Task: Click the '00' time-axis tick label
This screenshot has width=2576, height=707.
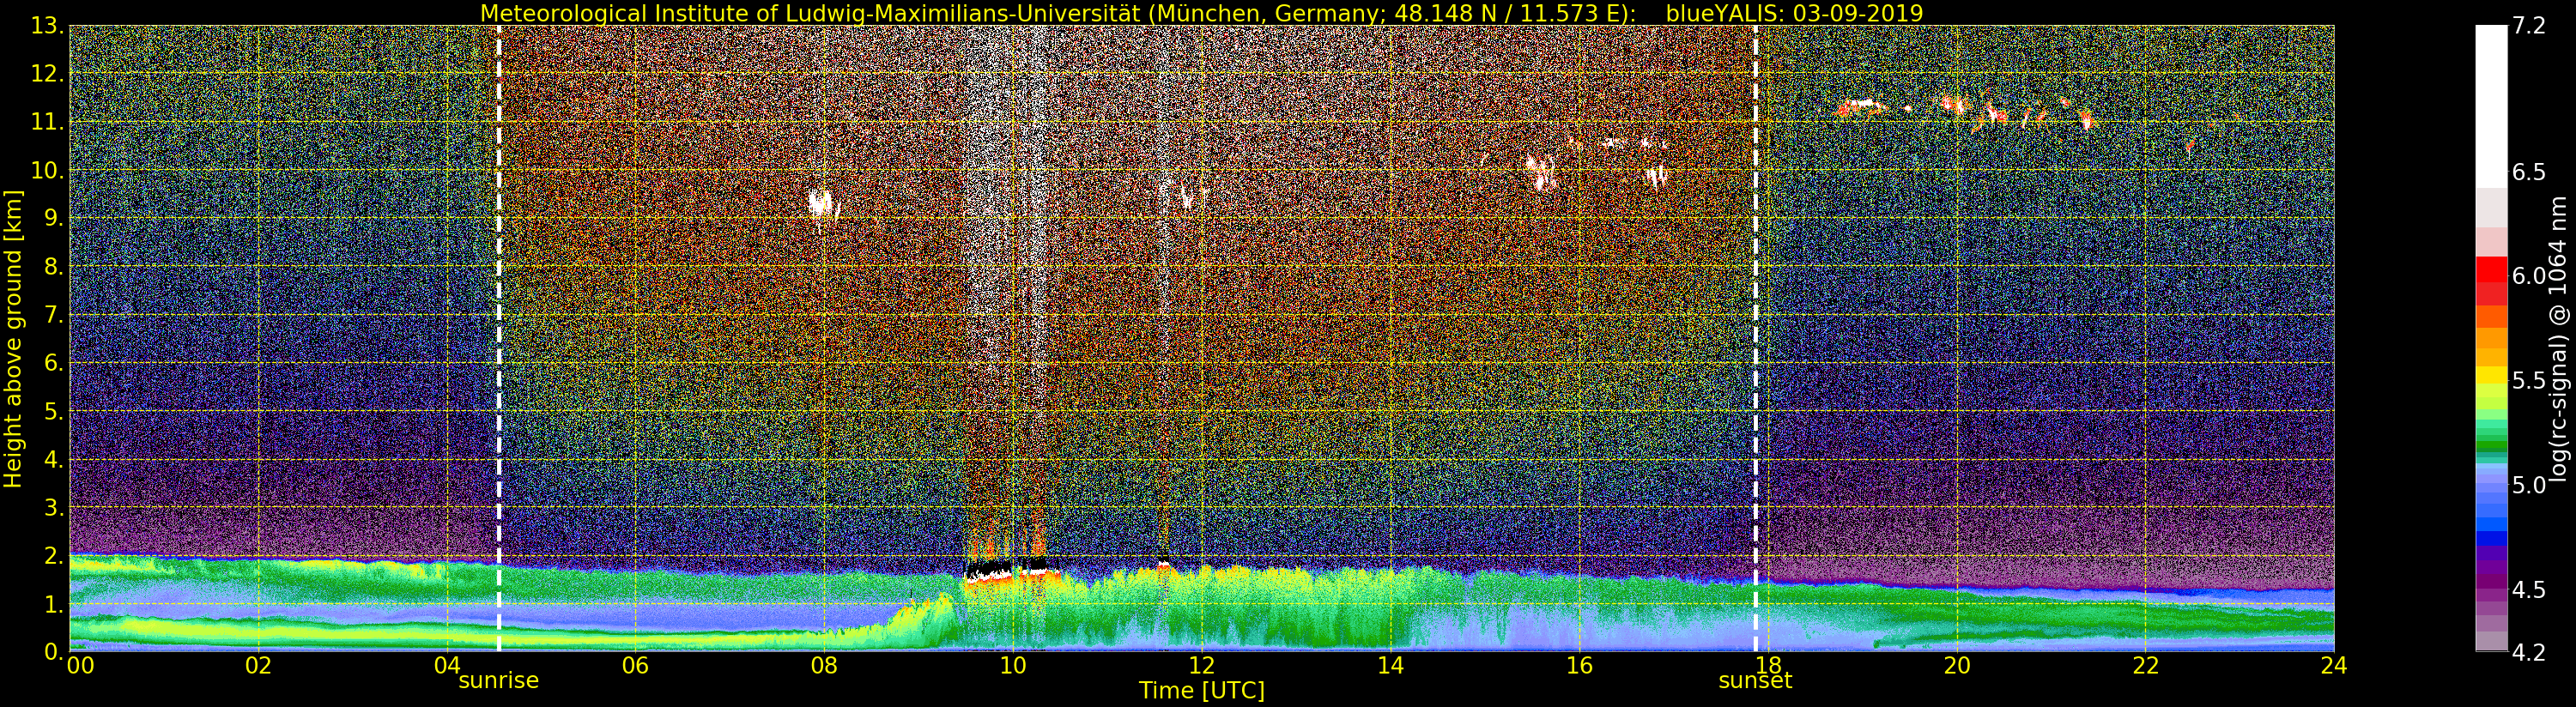Action: click(80, 665)
